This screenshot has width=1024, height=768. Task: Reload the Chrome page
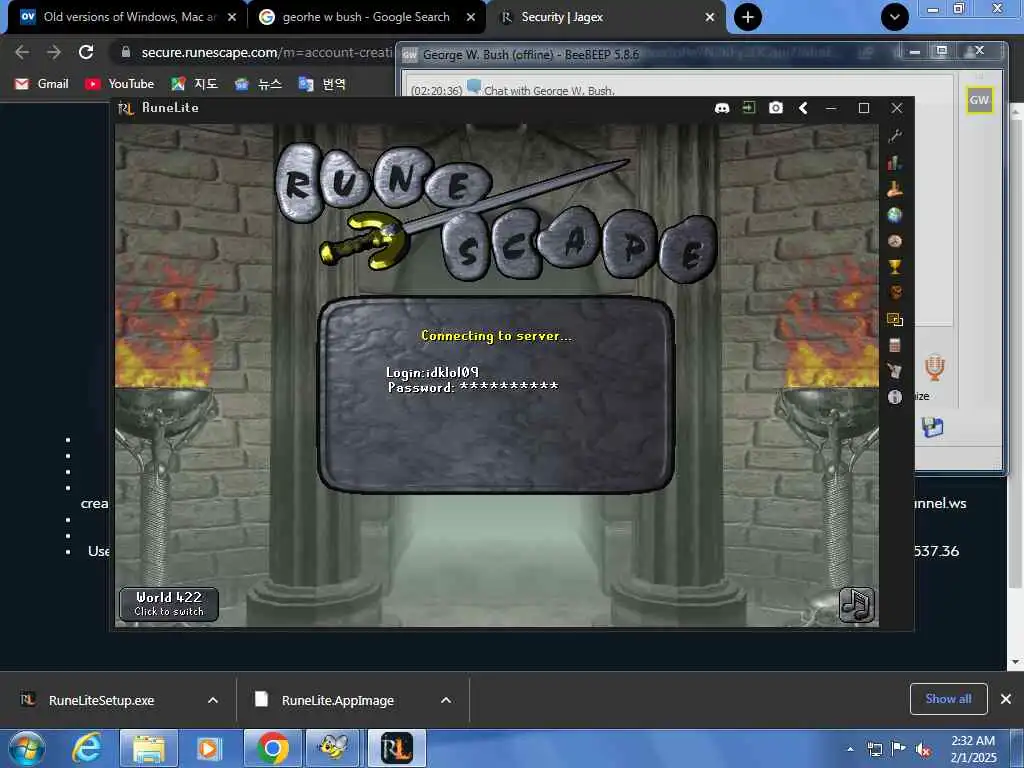[86, 52]
